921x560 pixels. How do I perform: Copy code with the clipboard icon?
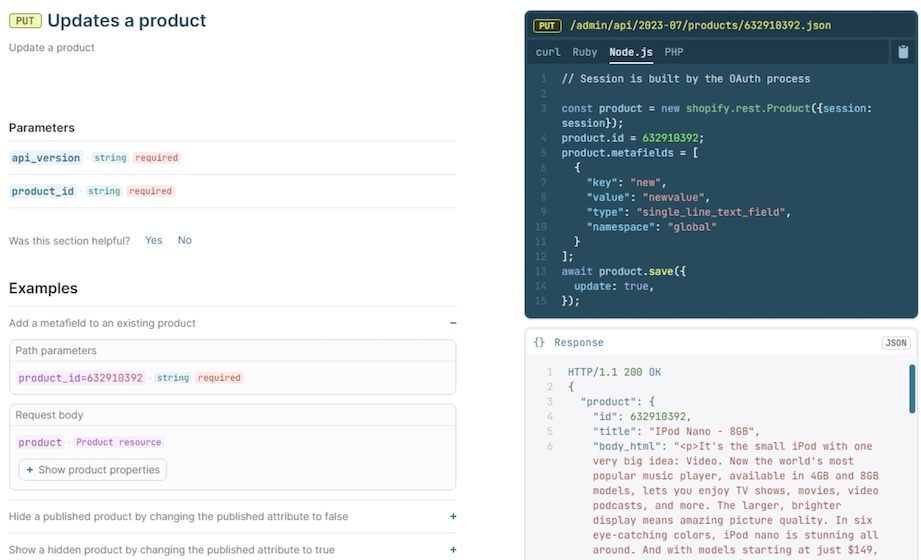coord(903,52)
